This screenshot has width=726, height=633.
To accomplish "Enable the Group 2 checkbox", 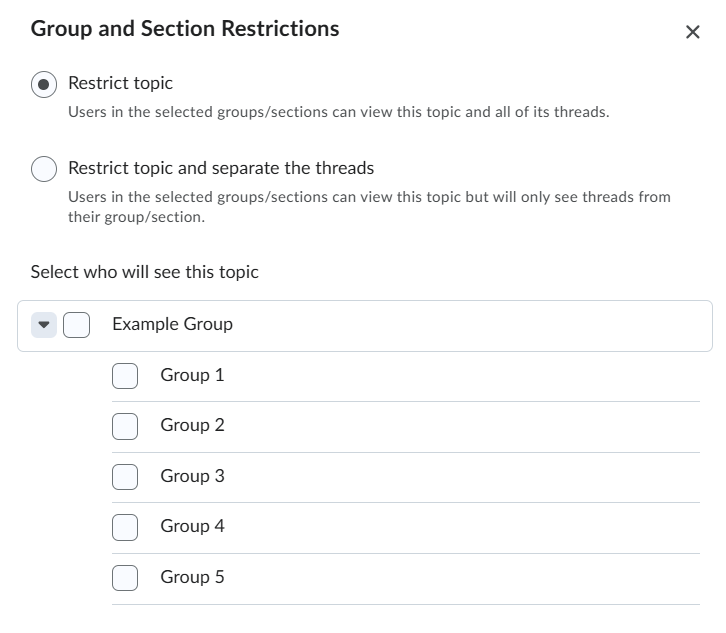I will coord(125,426).
